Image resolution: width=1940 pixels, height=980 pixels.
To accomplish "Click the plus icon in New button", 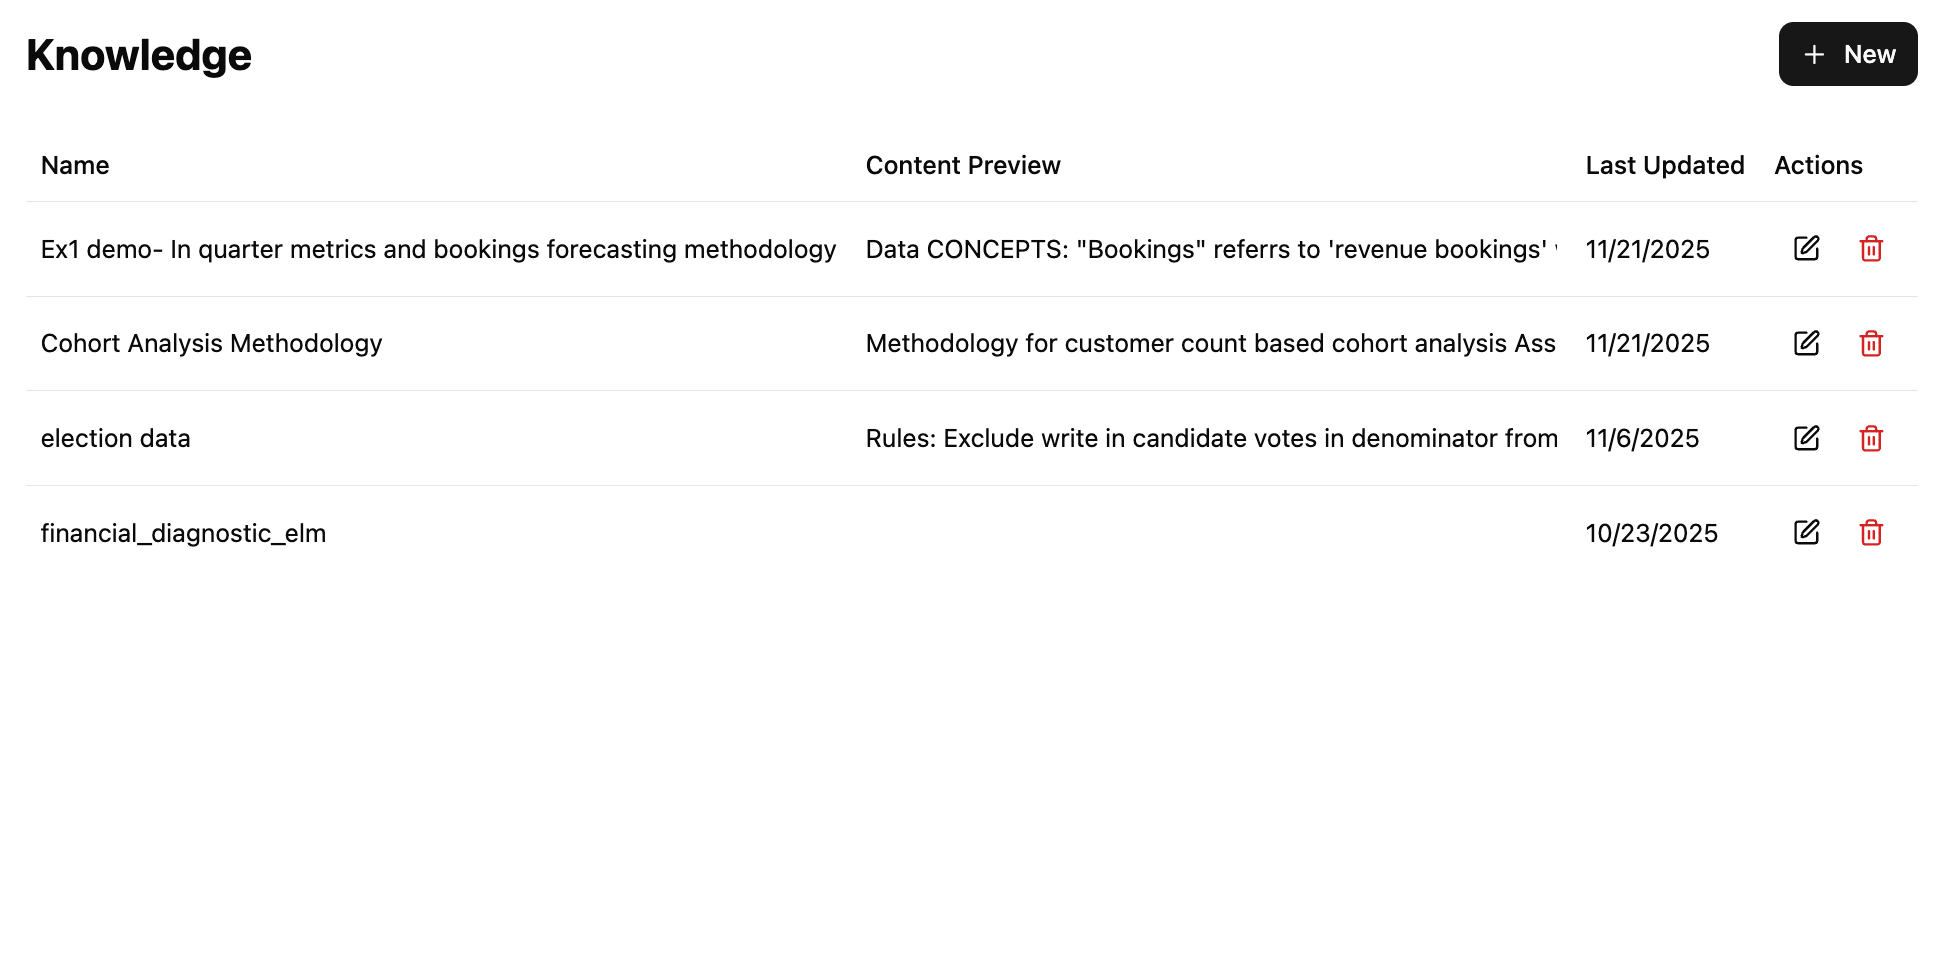I will coord(1814,54).
